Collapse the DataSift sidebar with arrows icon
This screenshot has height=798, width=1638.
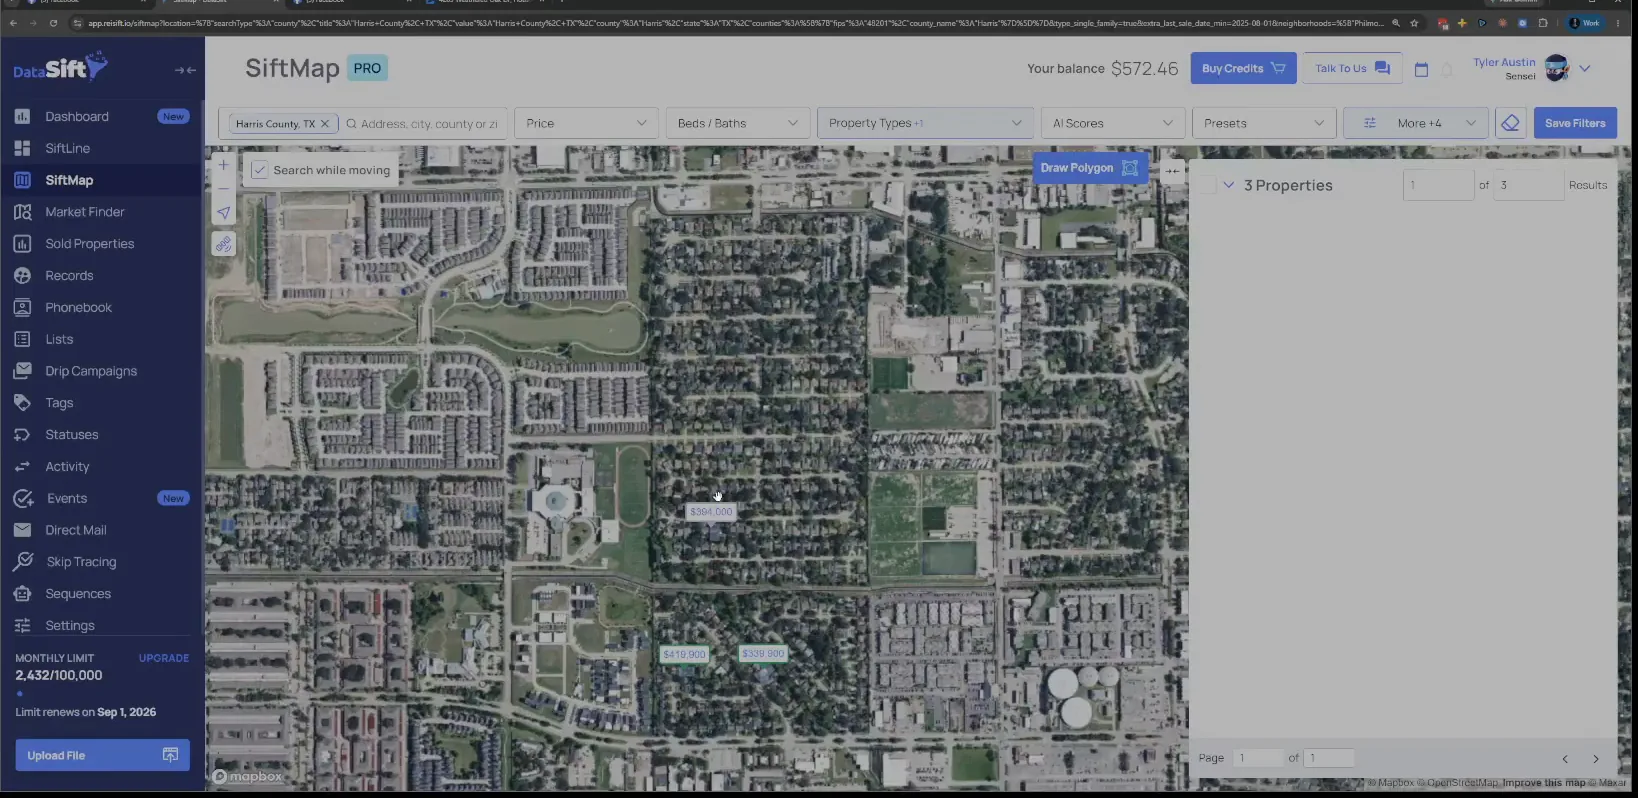[185, 70]
